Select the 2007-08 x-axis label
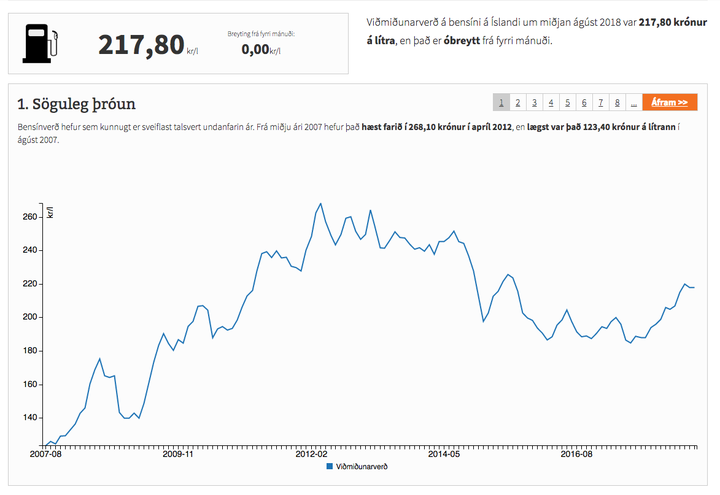 pyautogui.click(x=46, y=453)
